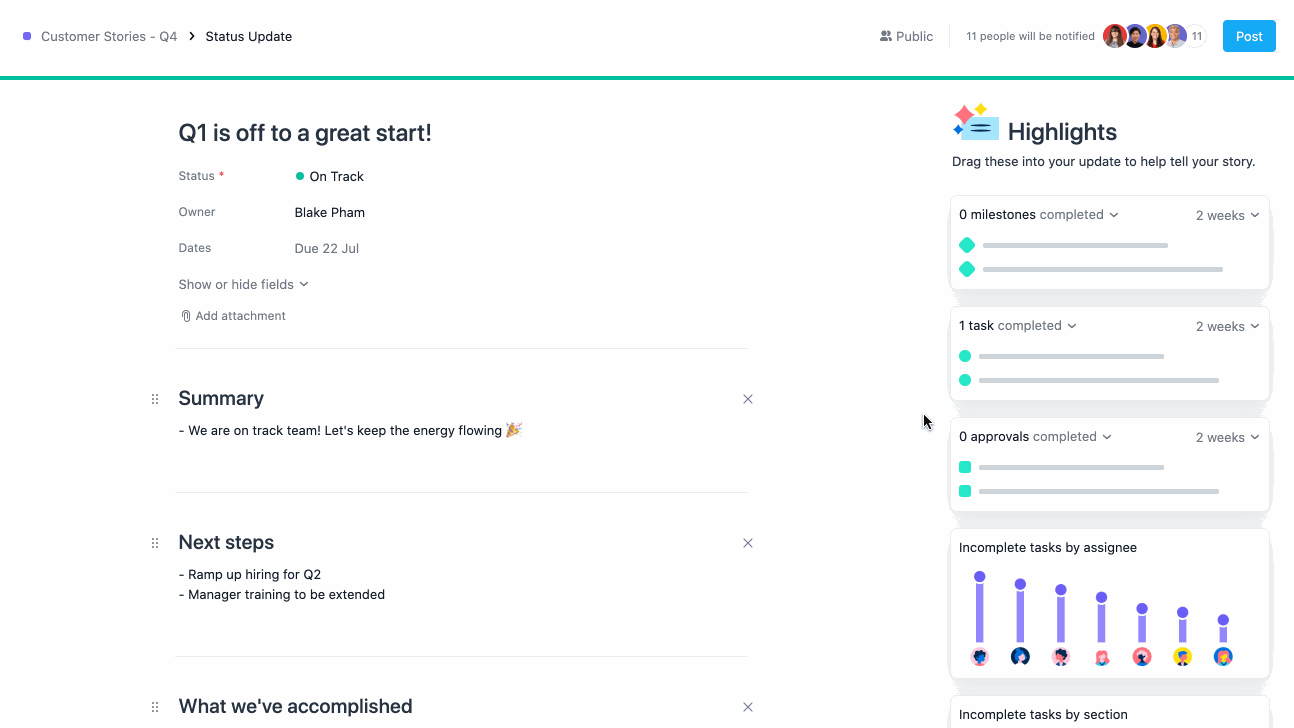Open the On Track status selector
Image resolution: width=1294 pixels, height=728 pixels.
pyautogui.click(x=330, y=177)
